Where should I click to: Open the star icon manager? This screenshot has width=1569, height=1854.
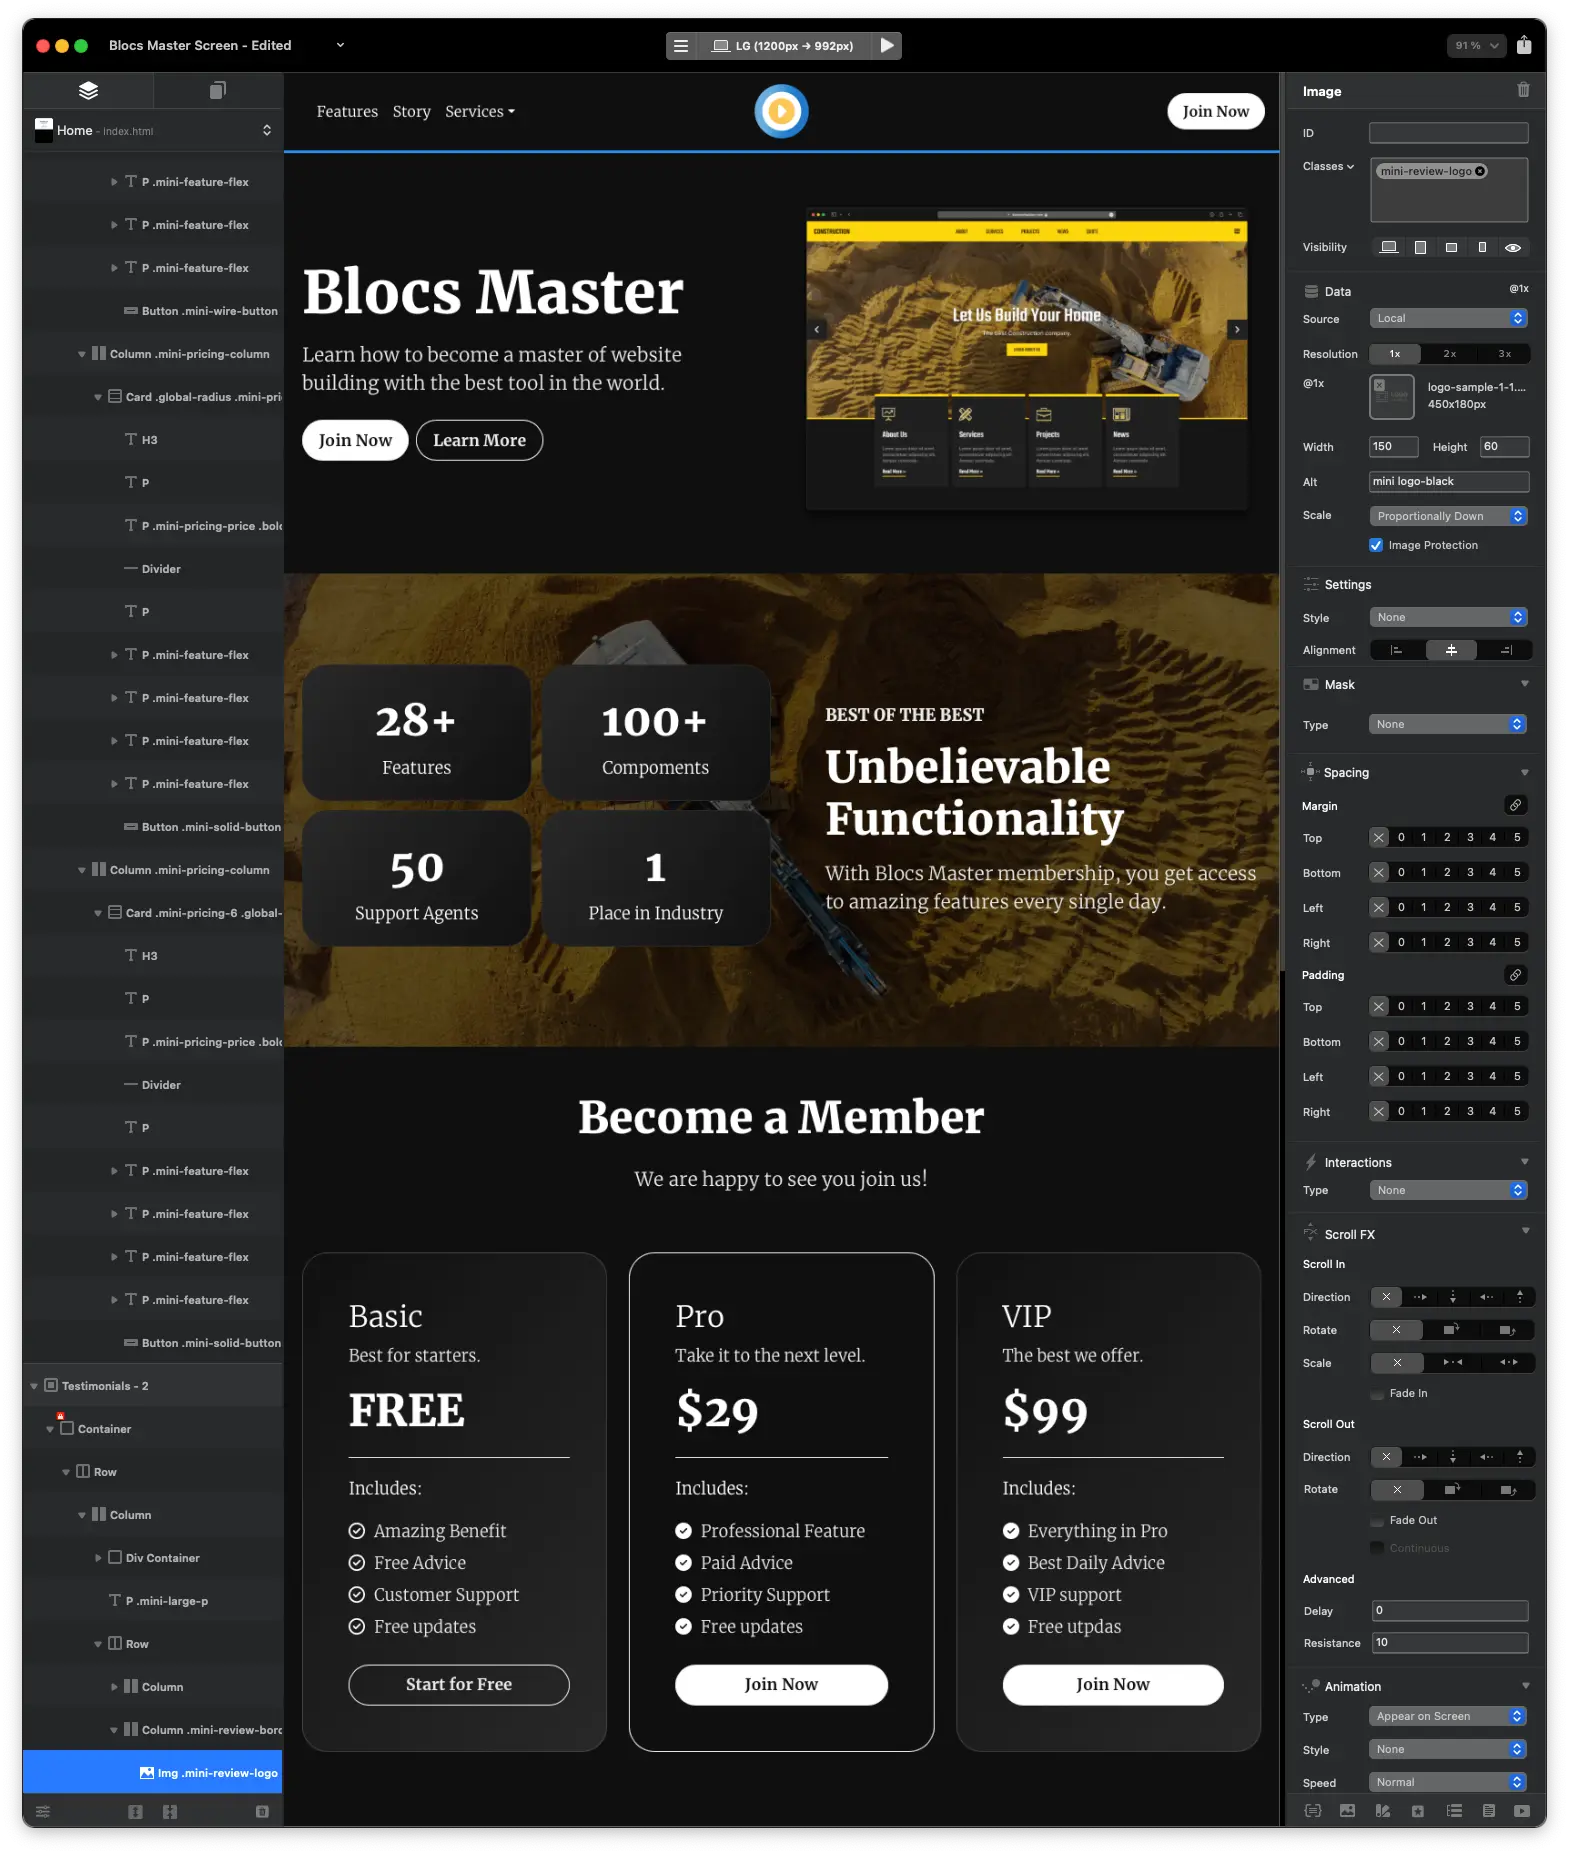pos(1417,1811)
